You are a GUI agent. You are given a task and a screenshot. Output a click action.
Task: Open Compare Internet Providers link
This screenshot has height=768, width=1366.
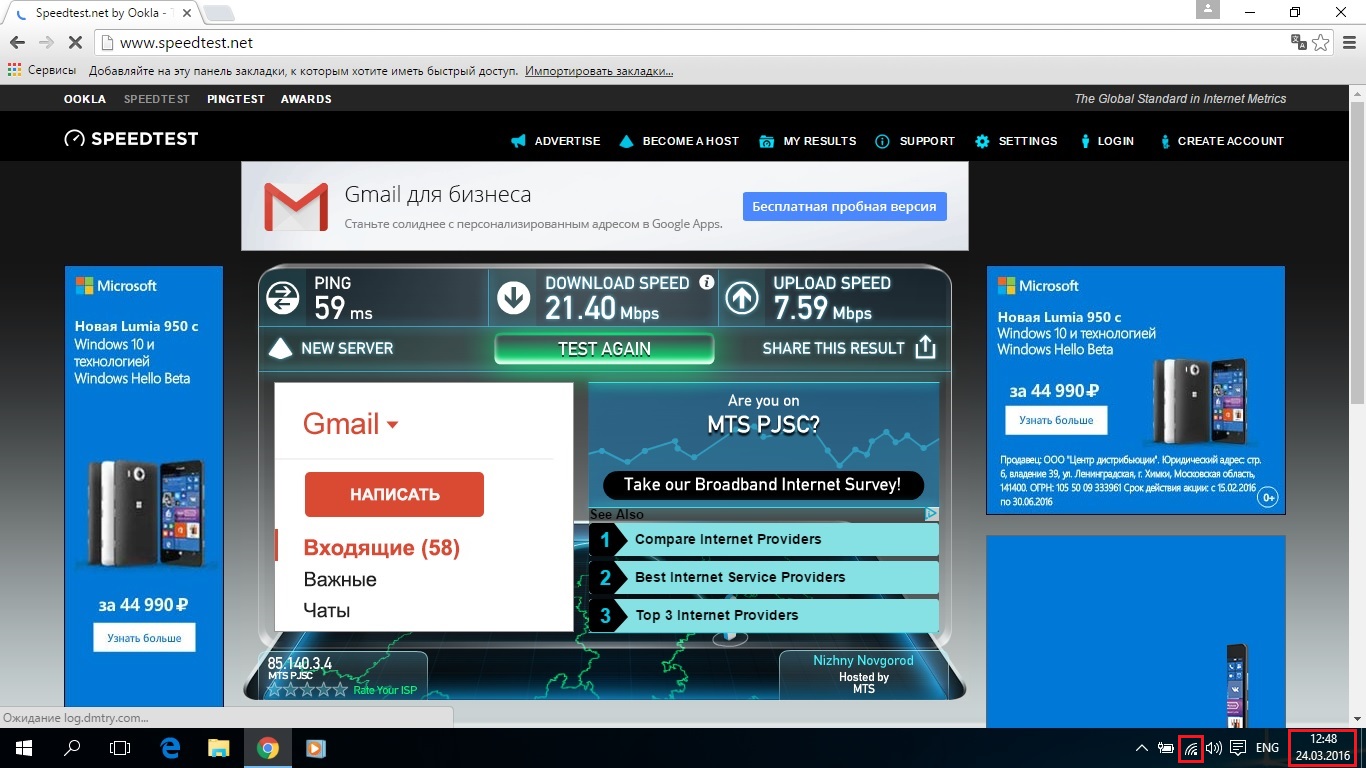764,539
